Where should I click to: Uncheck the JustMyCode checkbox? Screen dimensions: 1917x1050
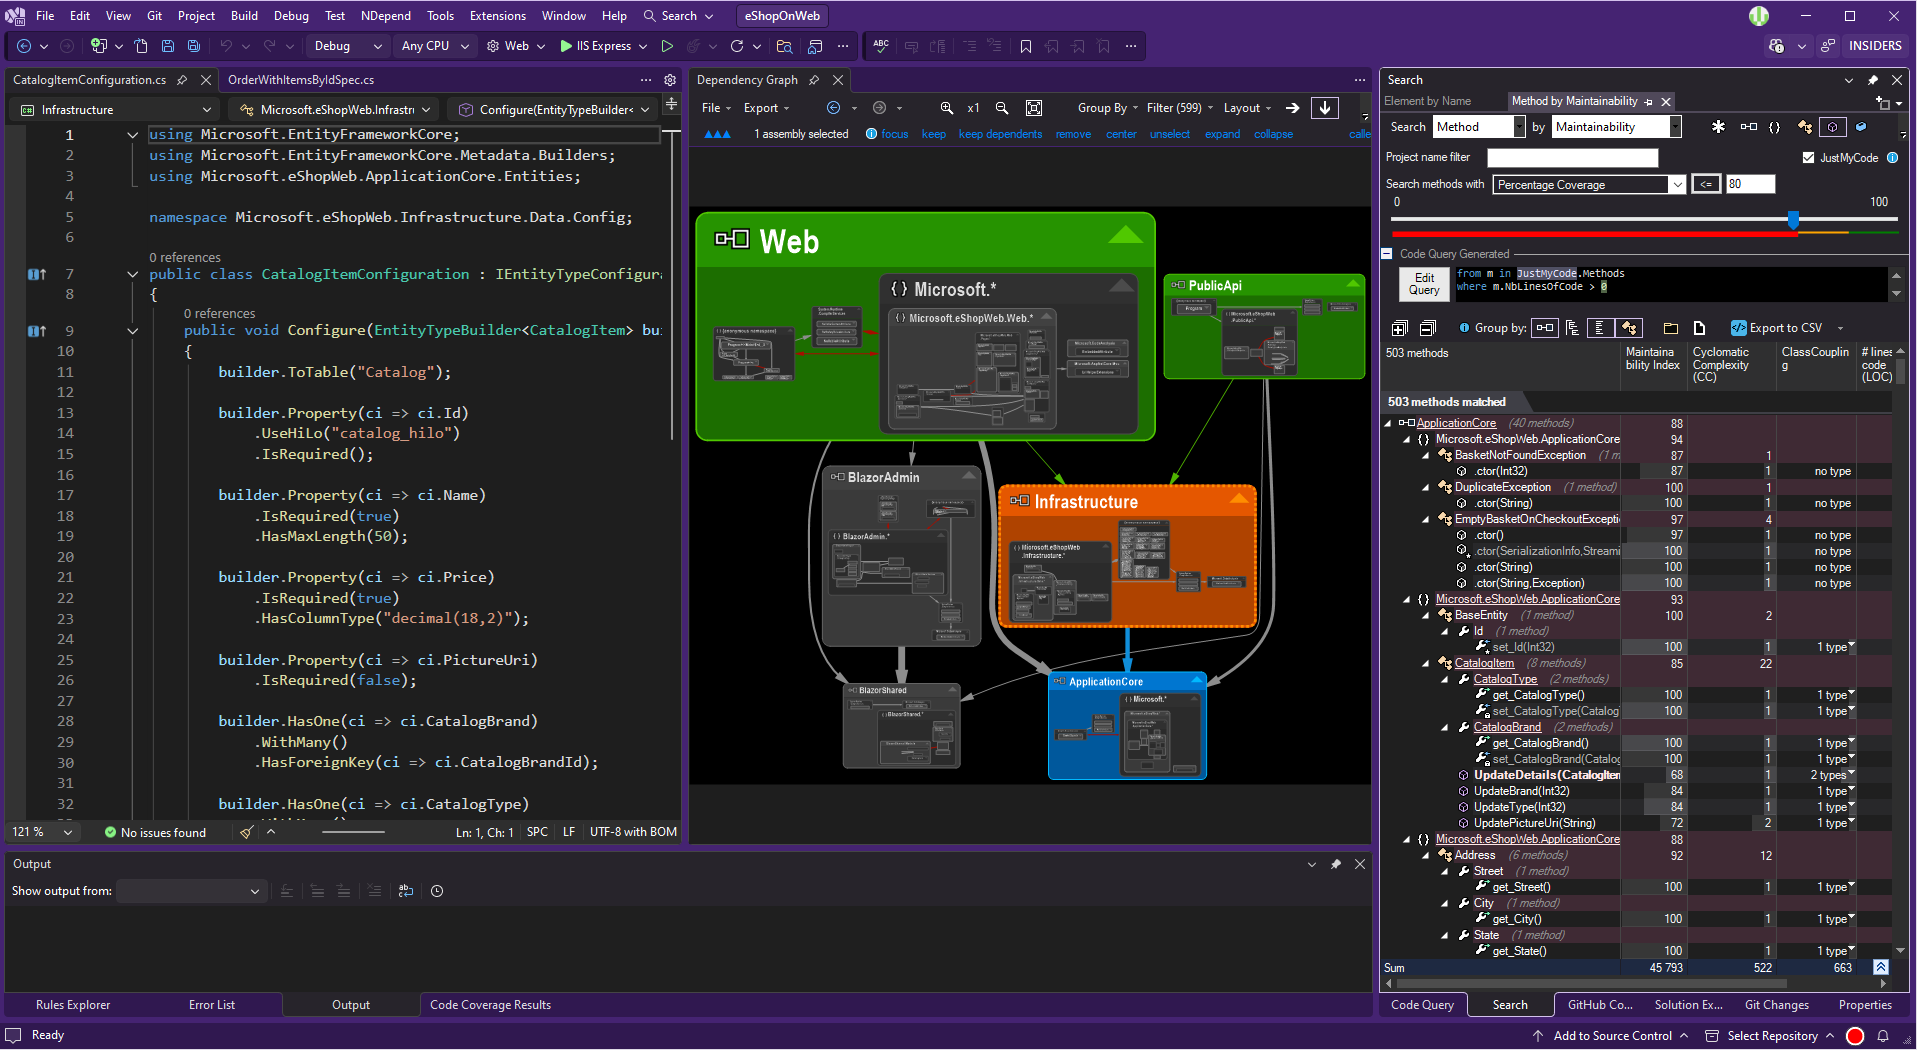click(1808, 158)
